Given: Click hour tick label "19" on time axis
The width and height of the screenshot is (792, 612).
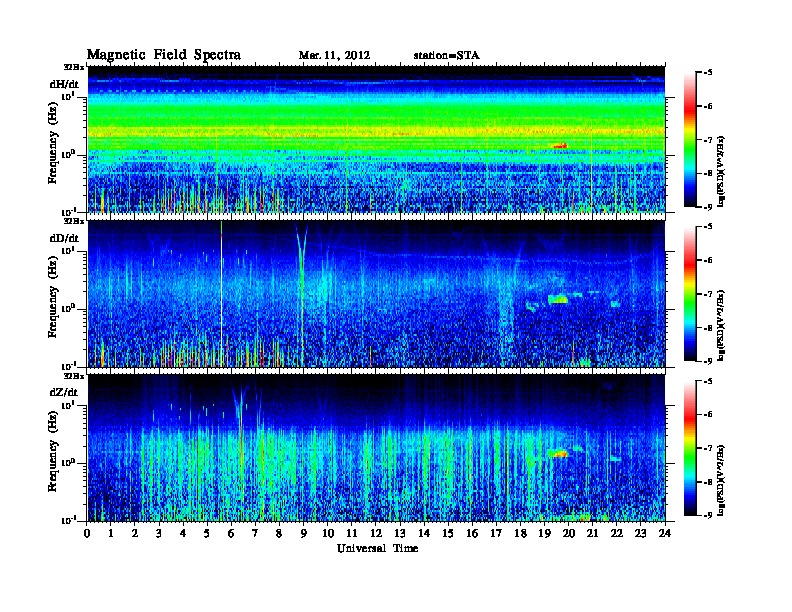Looking at the screenshot, I should pos(544,534).
